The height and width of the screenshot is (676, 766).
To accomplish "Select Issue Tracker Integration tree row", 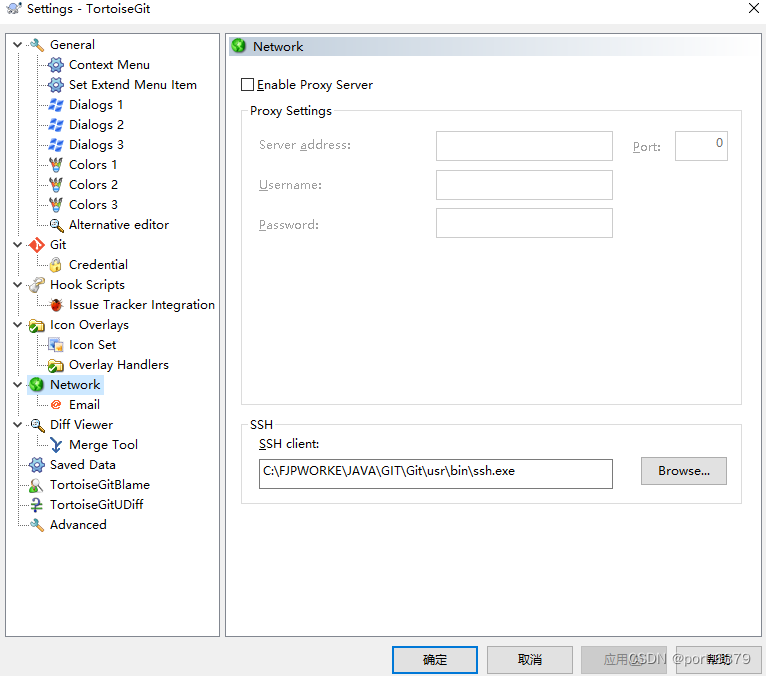I will tap(142, 305).
